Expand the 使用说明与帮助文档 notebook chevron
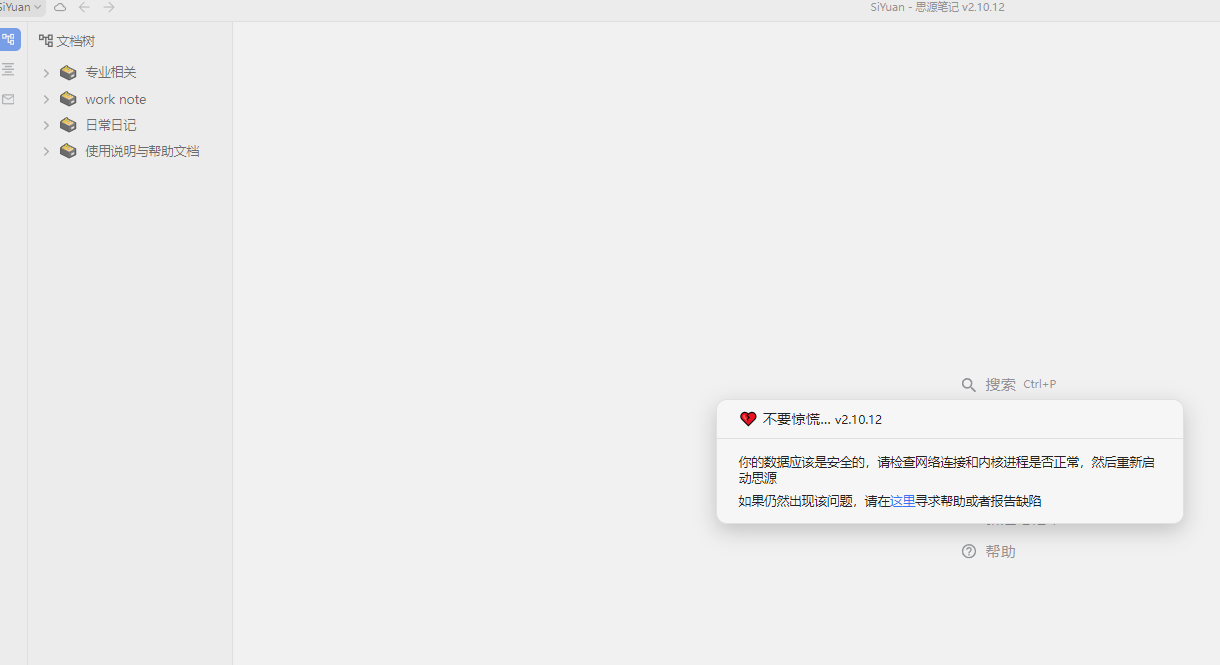1220x665 pixels. pos(46,151)
